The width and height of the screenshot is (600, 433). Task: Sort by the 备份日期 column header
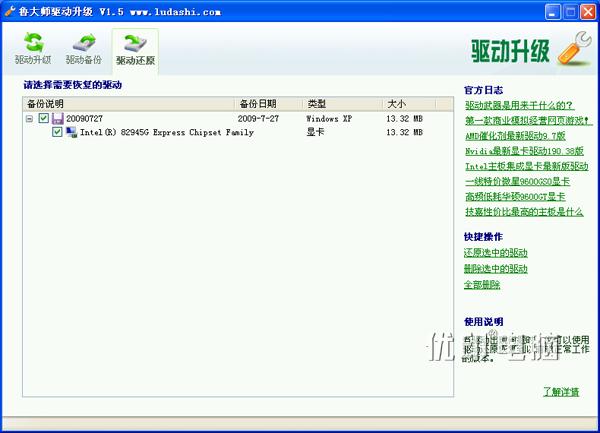(268, 104)
